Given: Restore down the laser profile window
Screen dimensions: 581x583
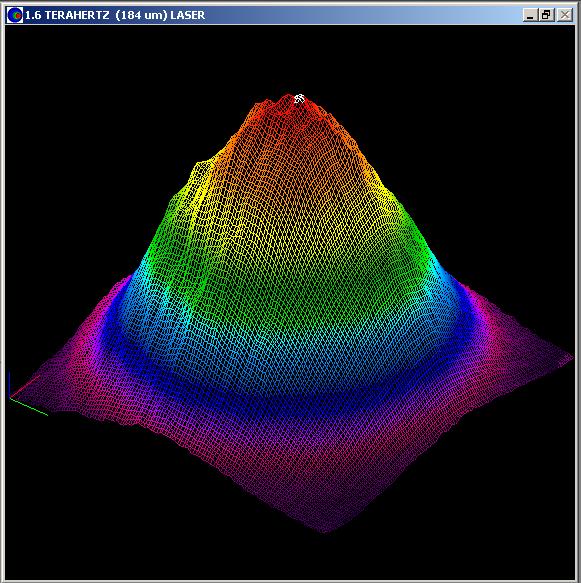Looking at the screenshot, I should 546,15.
